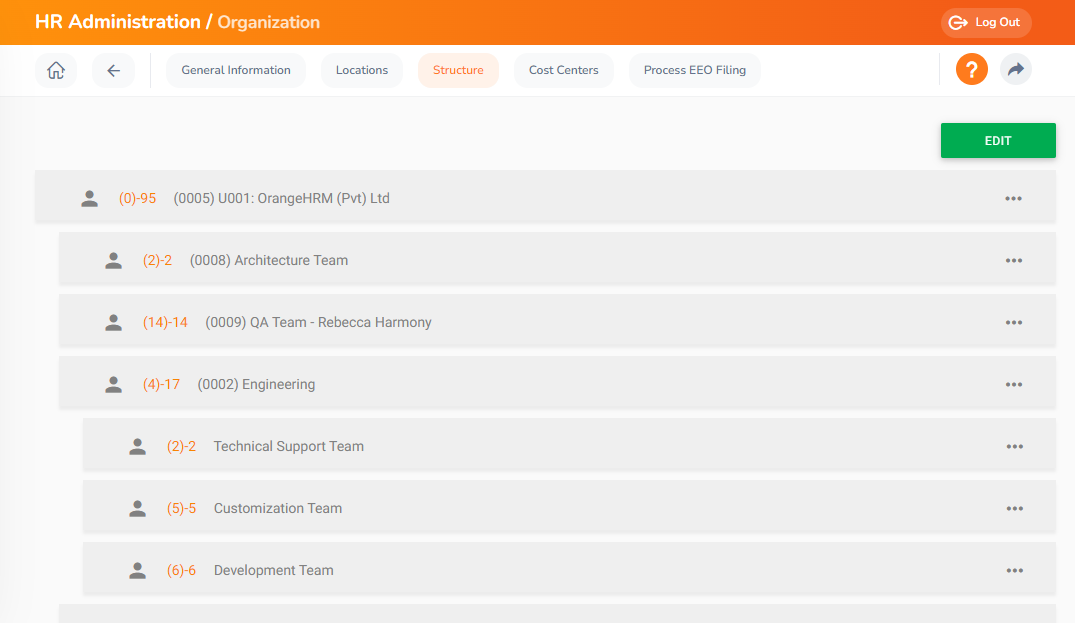
Task: Open the Cost Centers tab
Action: (564, 70)
